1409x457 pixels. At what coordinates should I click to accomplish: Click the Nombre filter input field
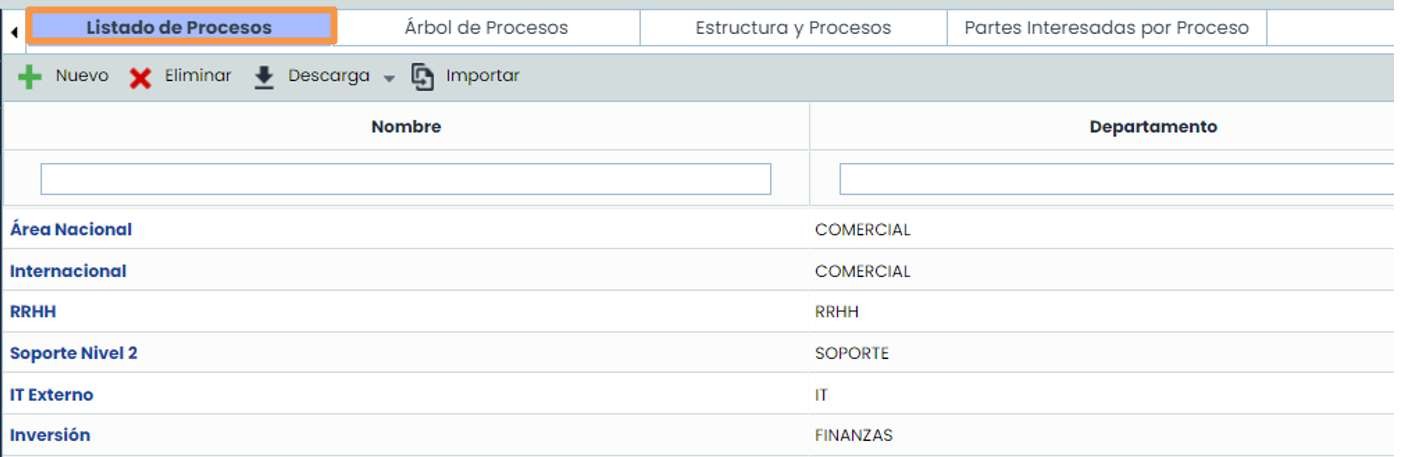click(x=405, y=179)
